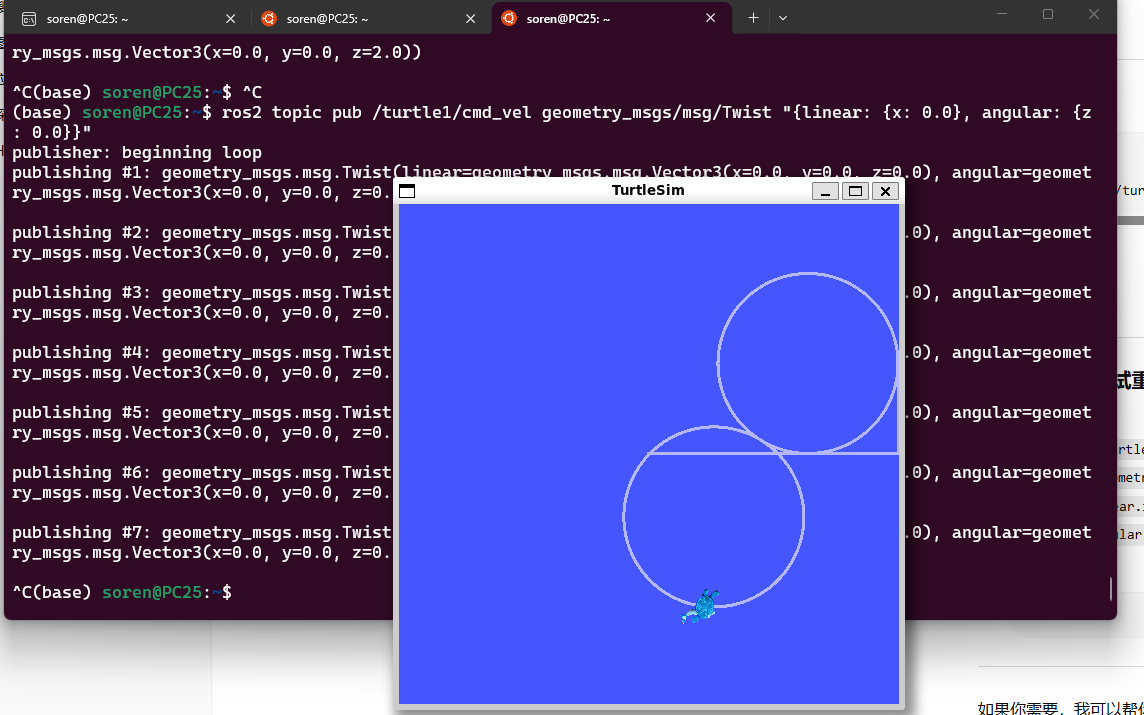Screen dimensions: 1144x715
Task: Click the final soren@PC25 prompt line
Action: 123,592
